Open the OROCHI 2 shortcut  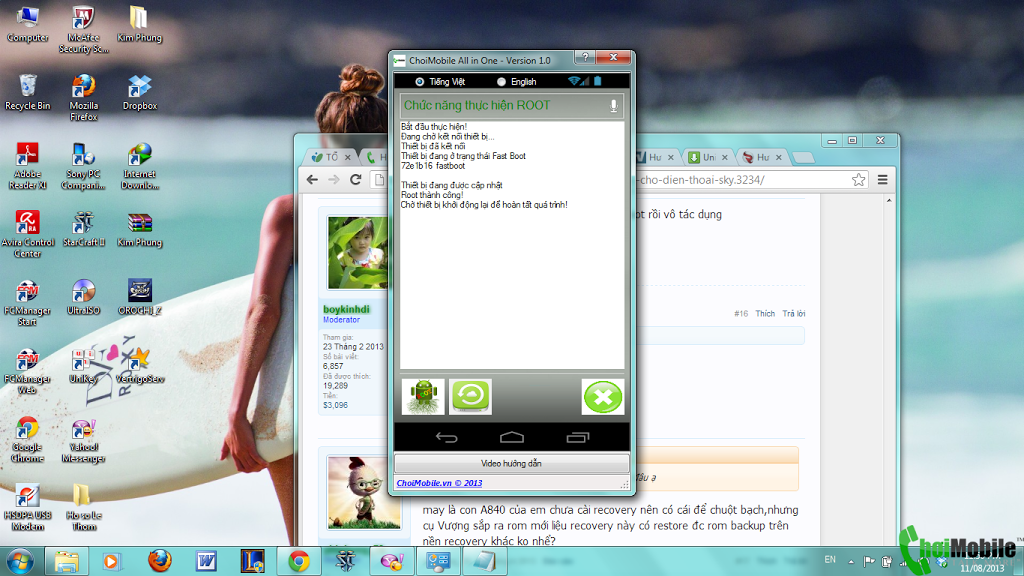(x=140, y=297)
